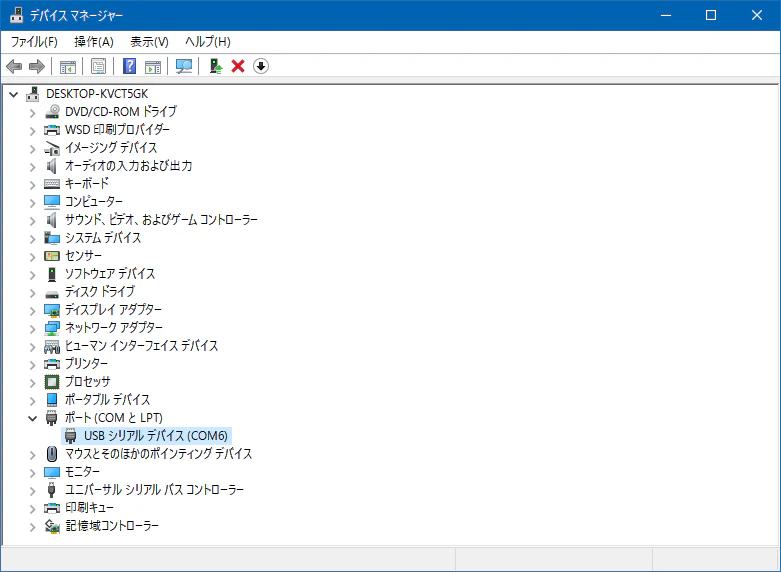
Task: Expand the システム デバイス node
Action: (33, 239)
